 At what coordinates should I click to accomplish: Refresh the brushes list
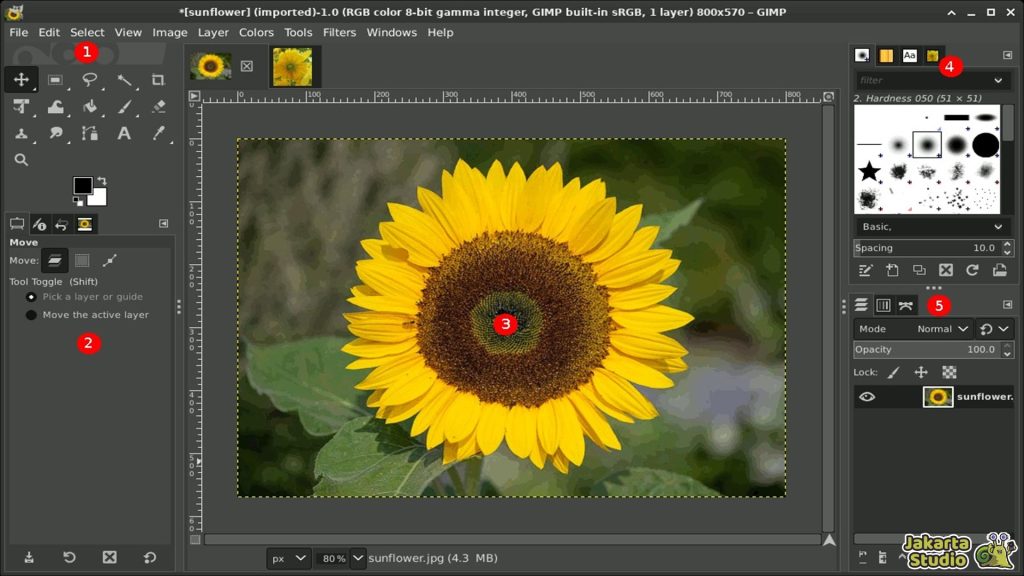pyautogui.click(x=972, y=270)
